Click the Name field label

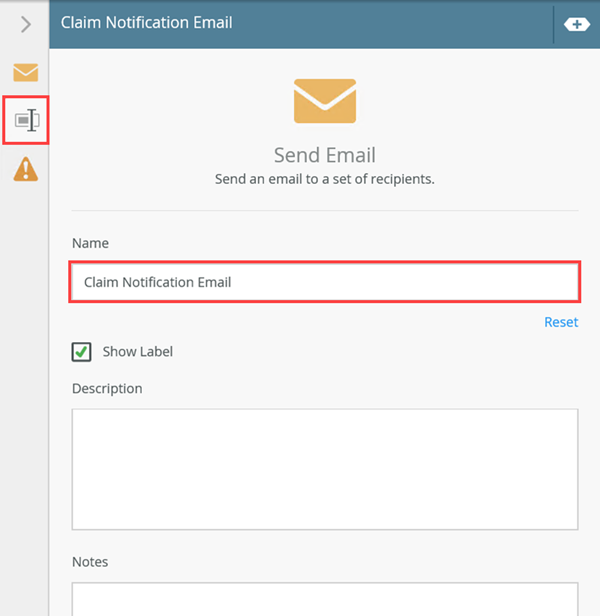90,243
